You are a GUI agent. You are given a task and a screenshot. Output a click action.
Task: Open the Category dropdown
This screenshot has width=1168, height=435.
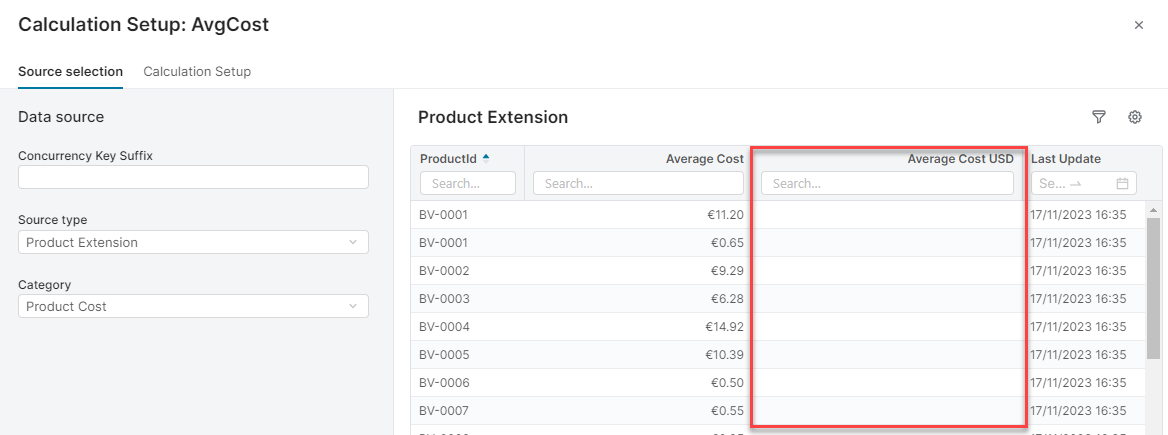point(193,306)
